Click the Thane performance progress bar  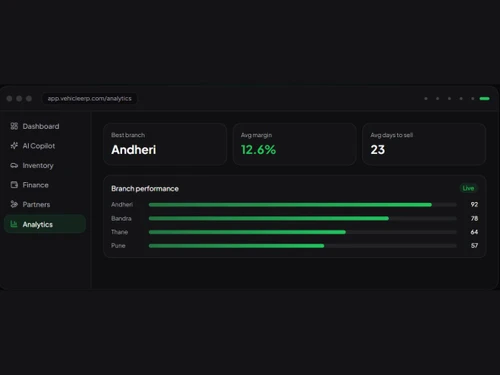click(x=303, y=232)
